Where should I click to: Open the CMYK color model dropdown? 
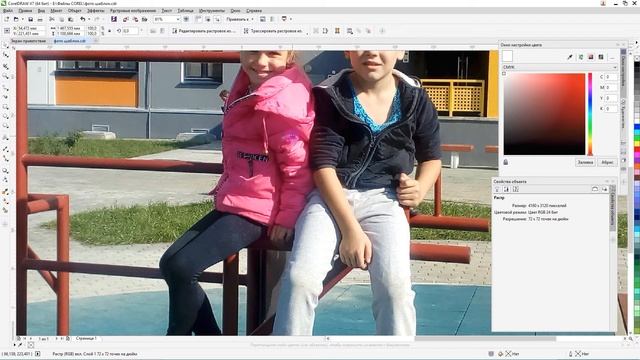(560, 67)
